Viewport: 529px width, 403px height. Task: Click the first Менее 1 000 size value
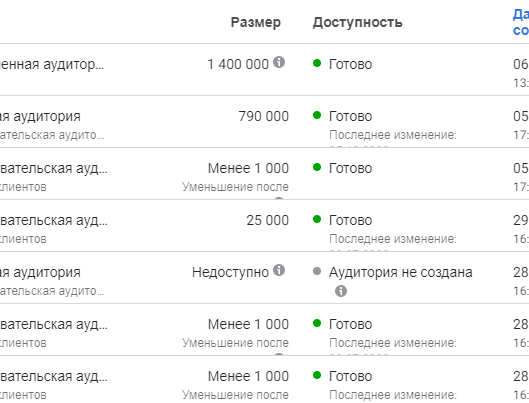pos(248,168)
